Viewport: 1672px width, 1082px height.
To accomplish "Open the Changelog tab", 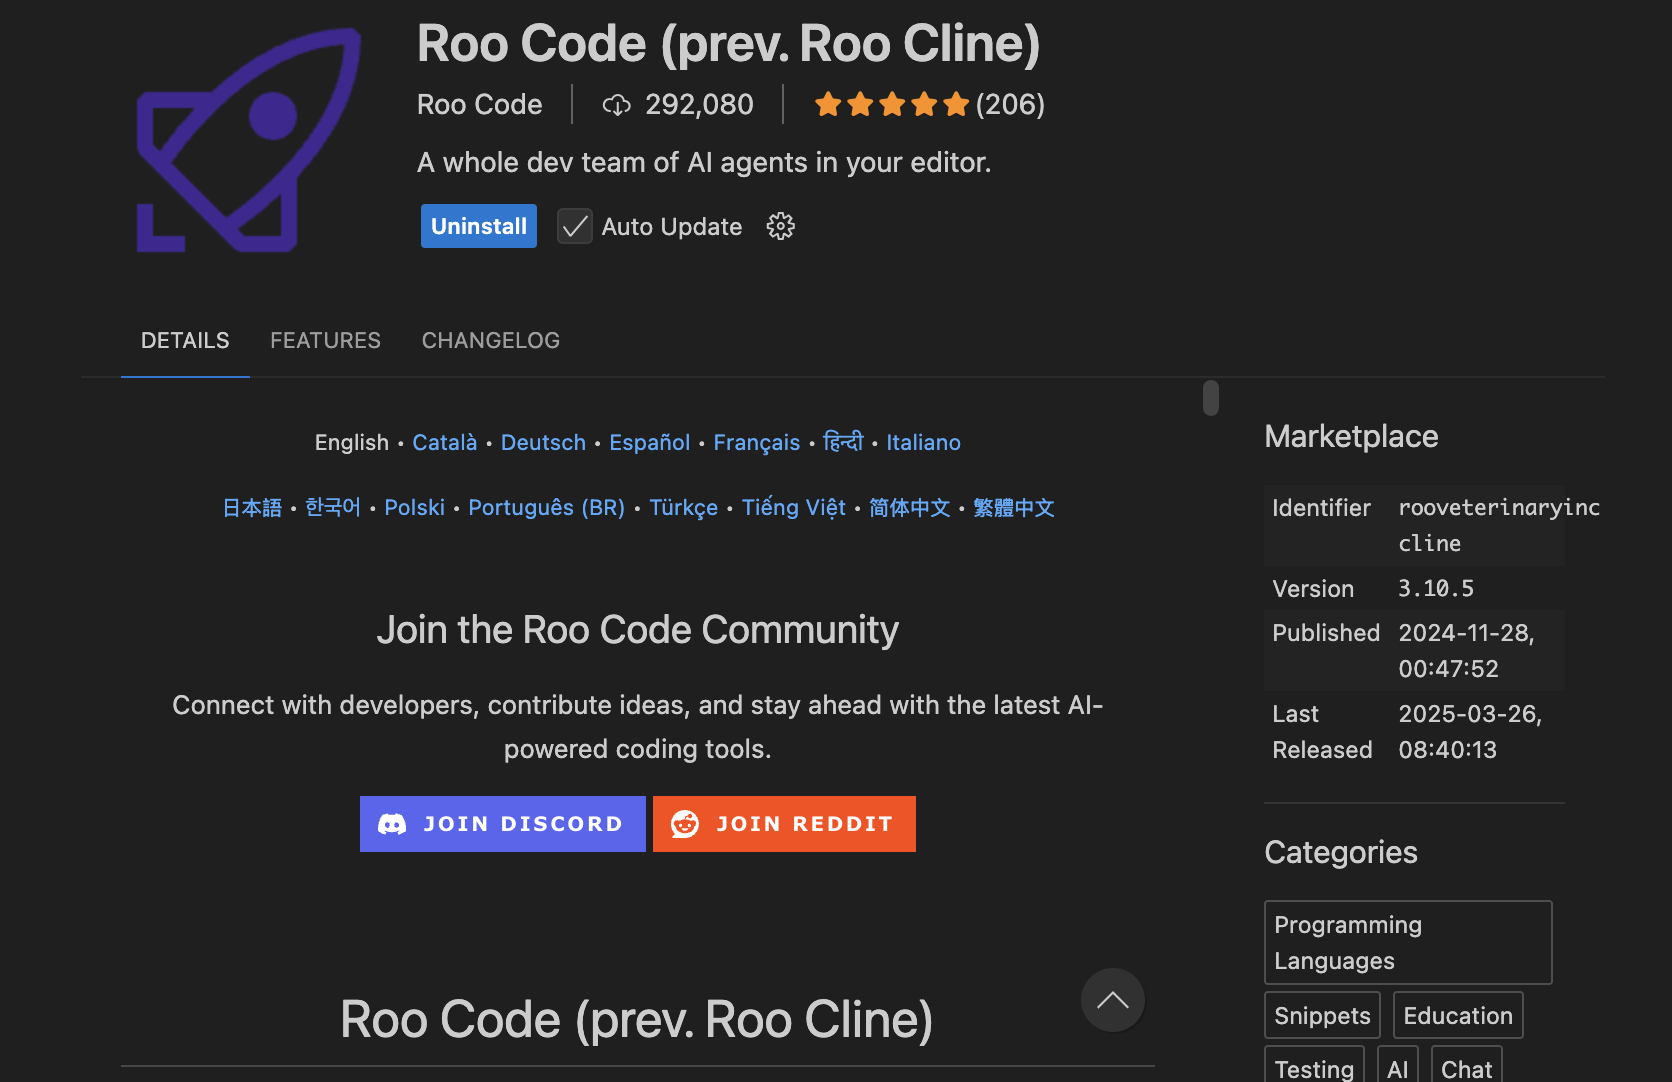I will pos(490,341).
